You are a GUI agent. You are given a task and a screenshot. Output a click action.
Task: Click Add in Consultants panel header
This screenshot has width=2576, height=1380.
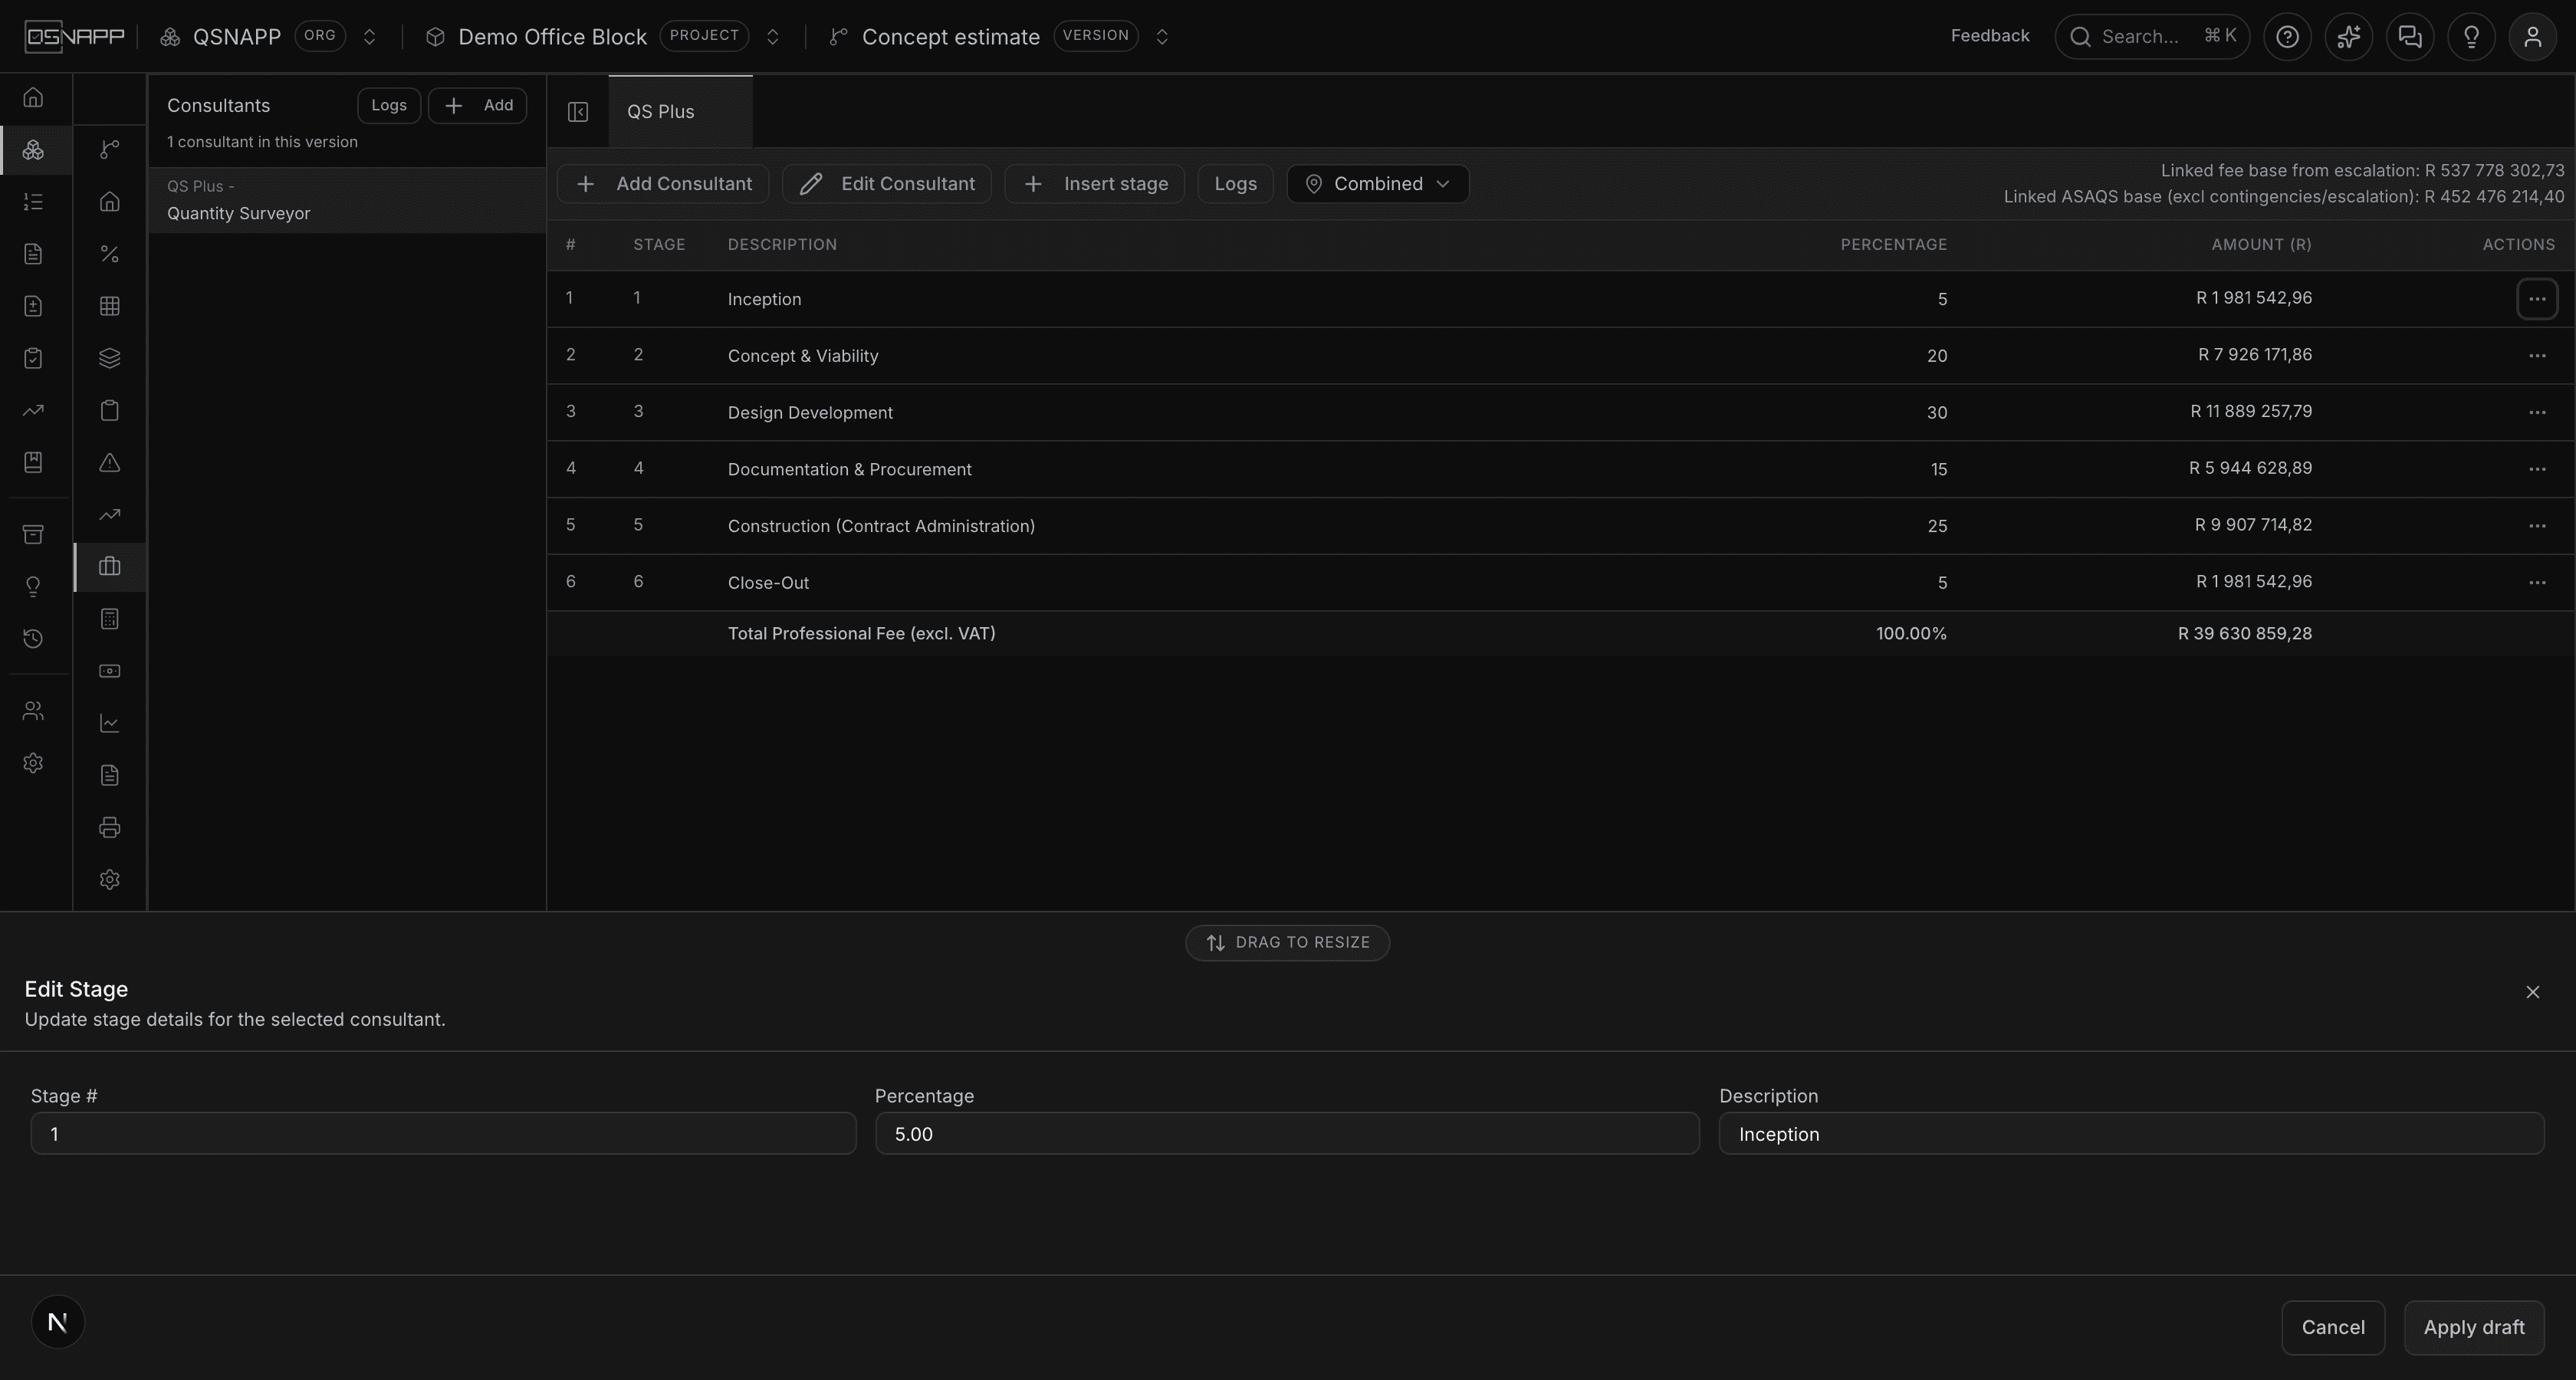pos(478,106)
